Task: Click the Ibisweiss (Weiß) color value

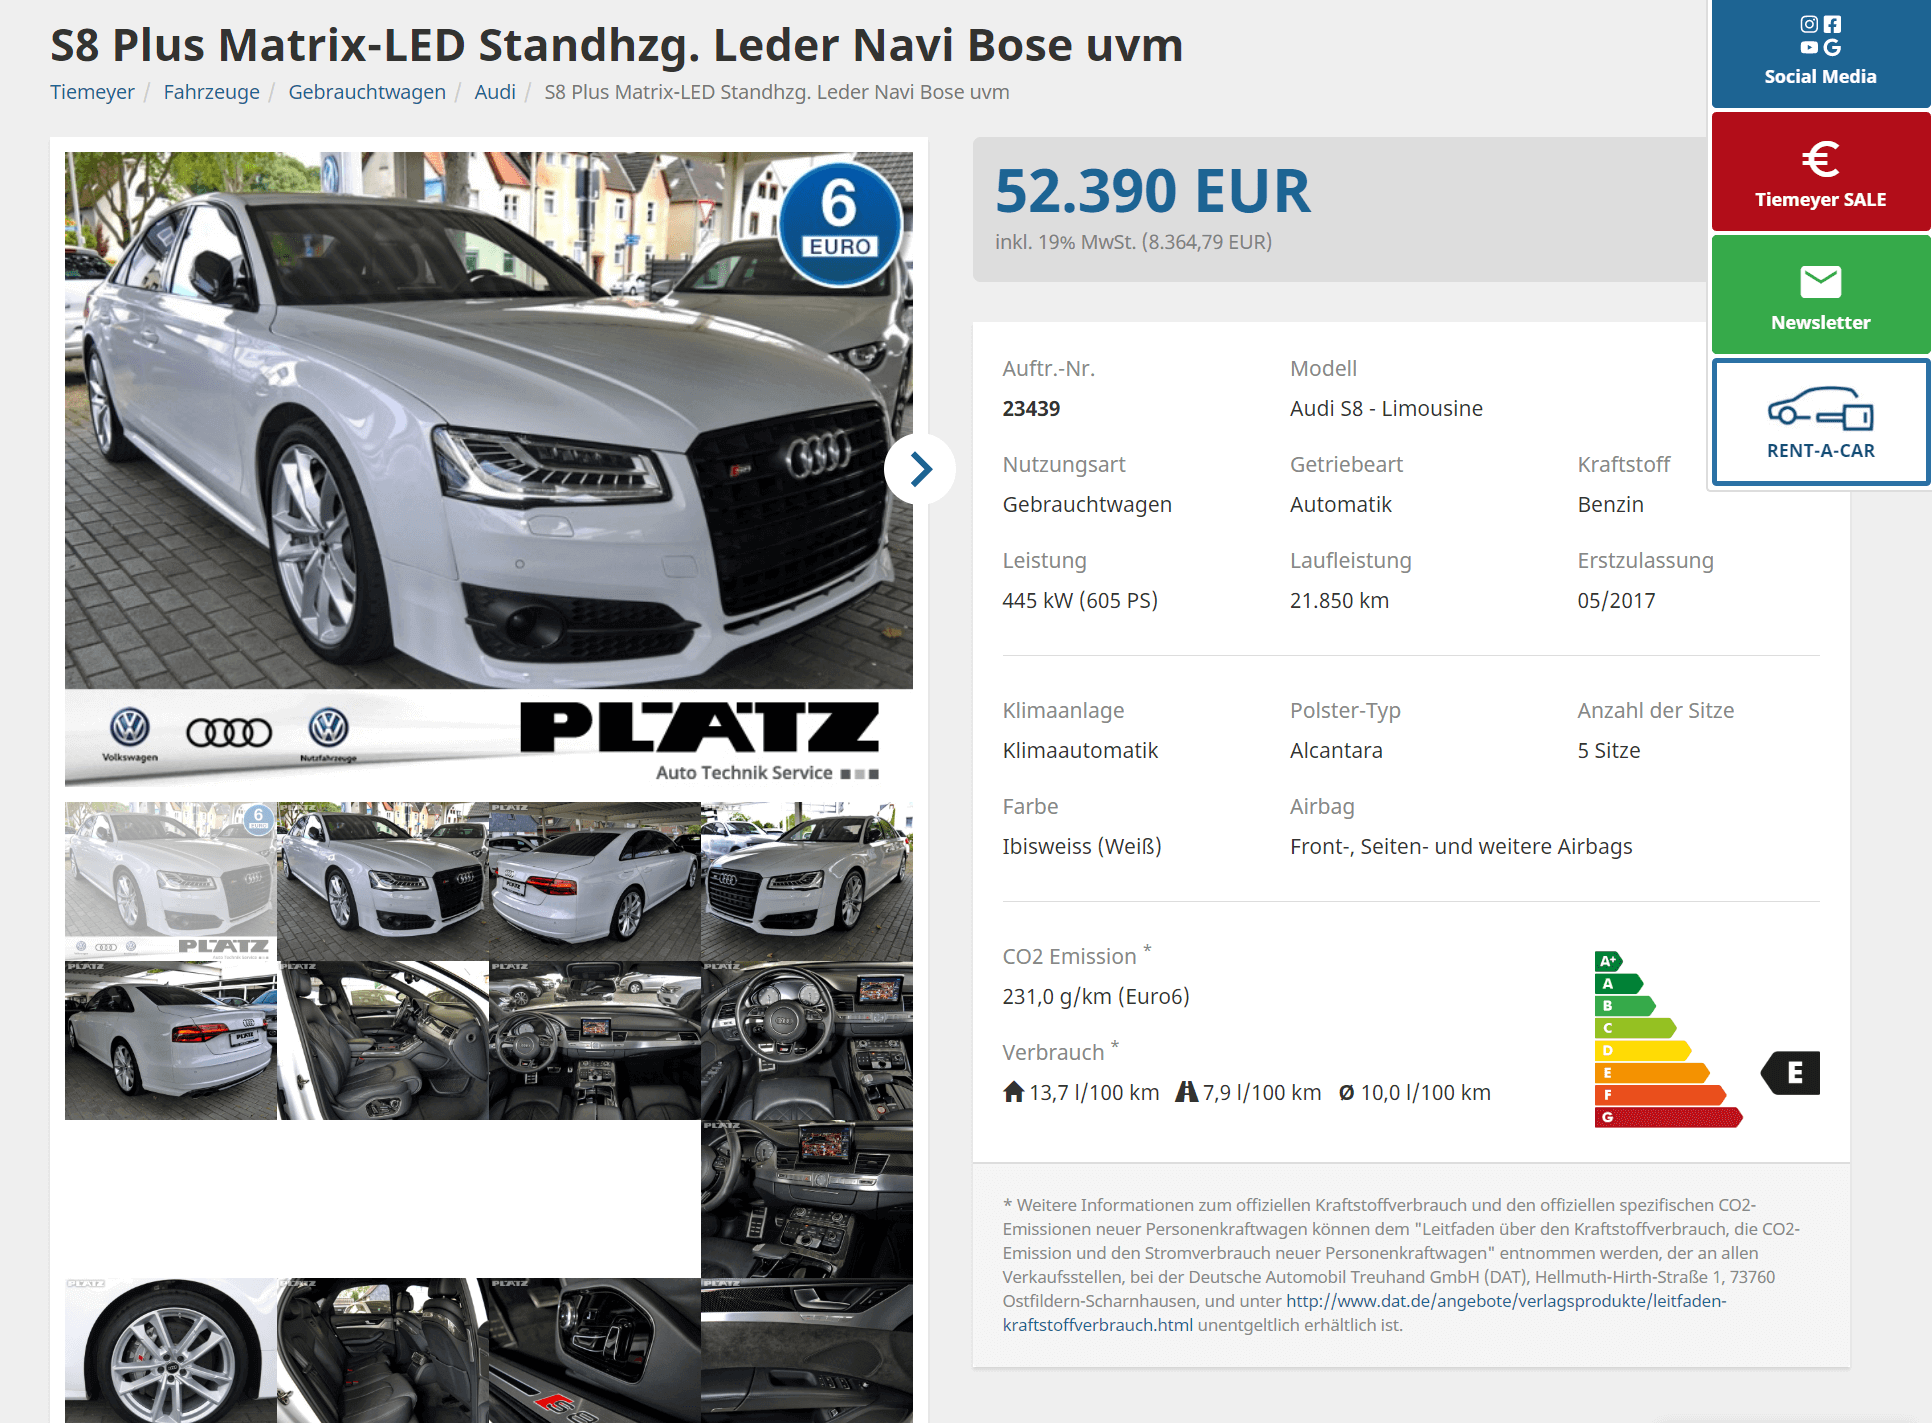Action: (x=1082, y=846)
